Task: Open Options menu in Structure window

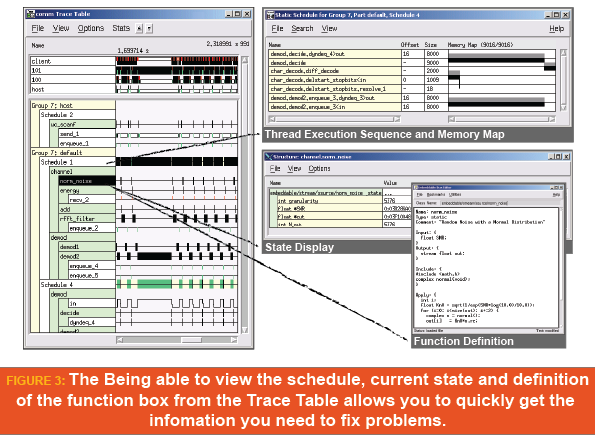Action: [x=319, y=168]
